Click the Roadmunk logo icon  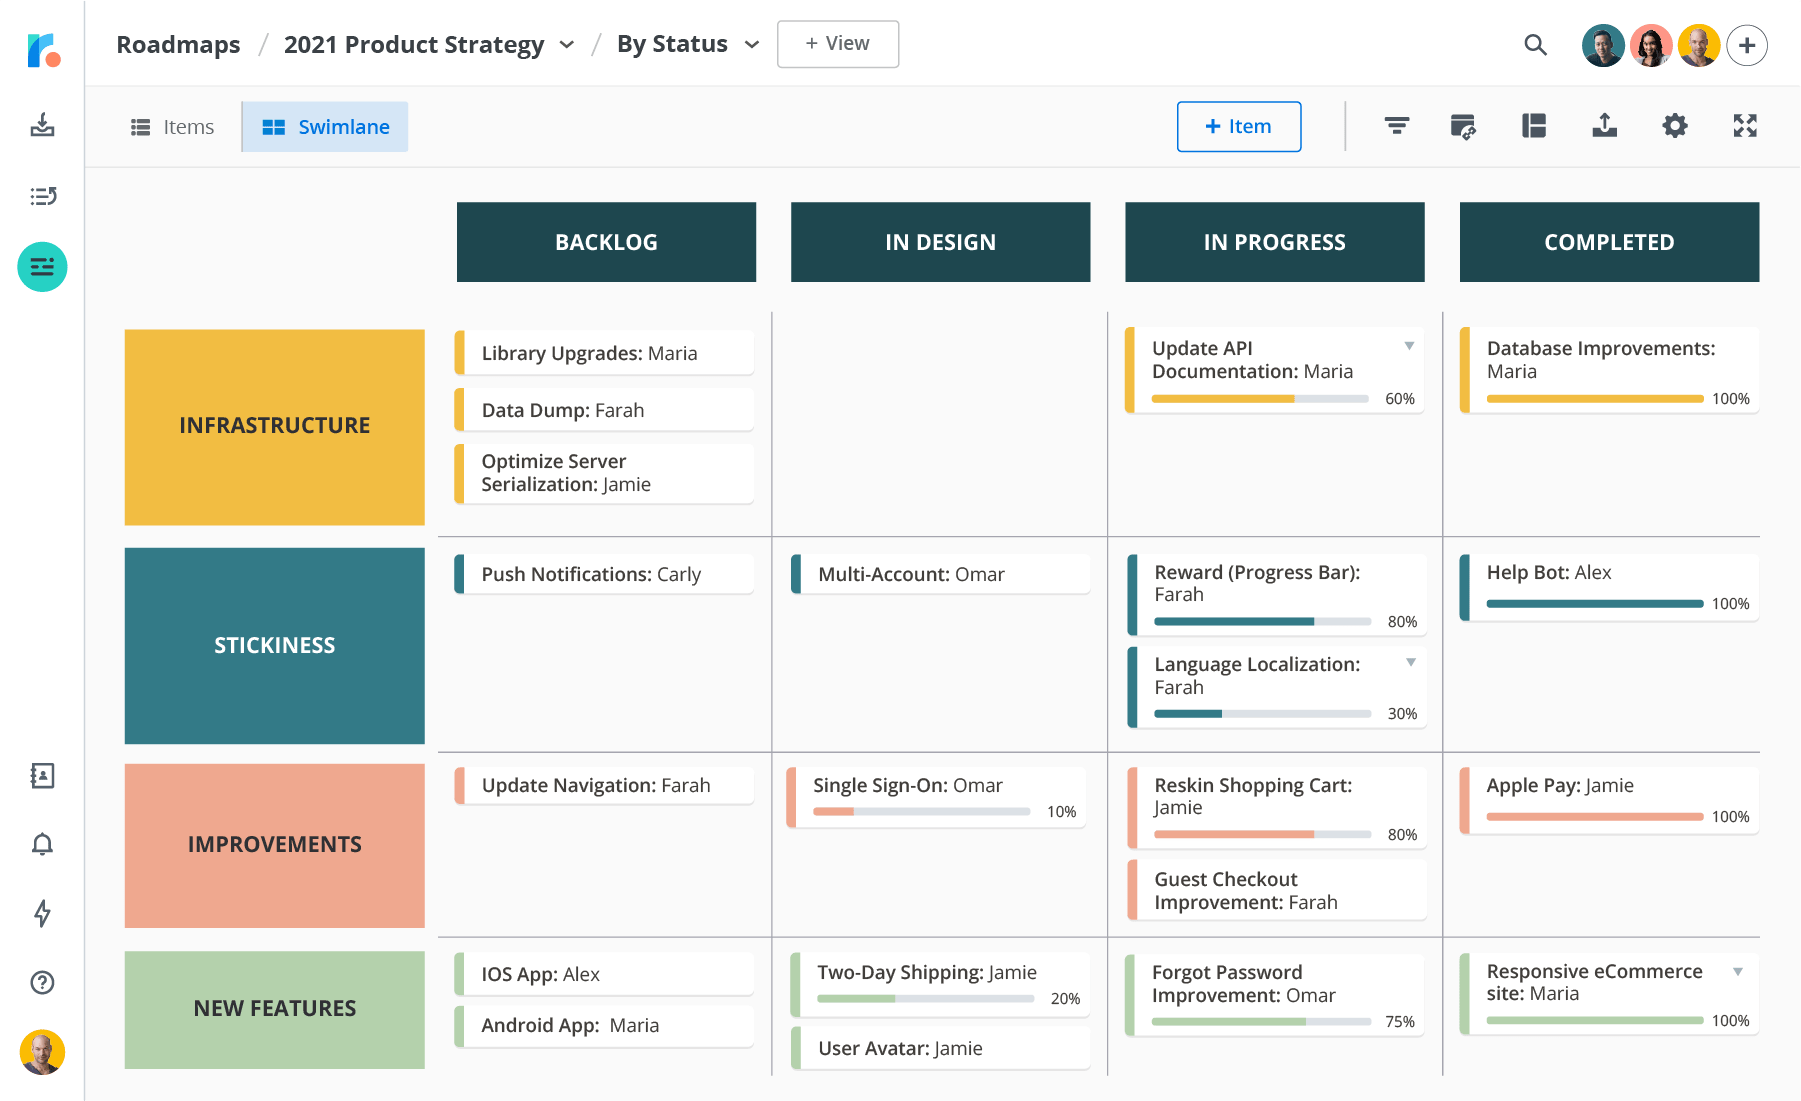coord(43,50)
